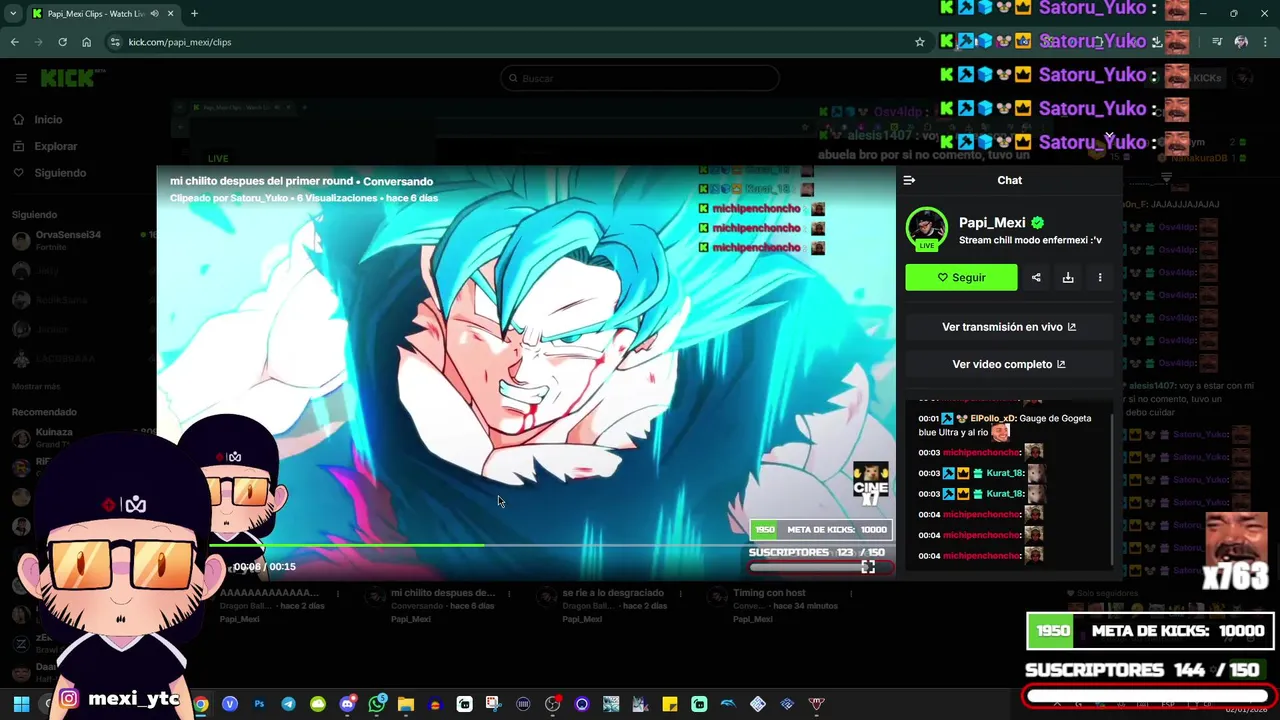
Task: Open File Explorer from the taskbar
Action: click(406, 704)
